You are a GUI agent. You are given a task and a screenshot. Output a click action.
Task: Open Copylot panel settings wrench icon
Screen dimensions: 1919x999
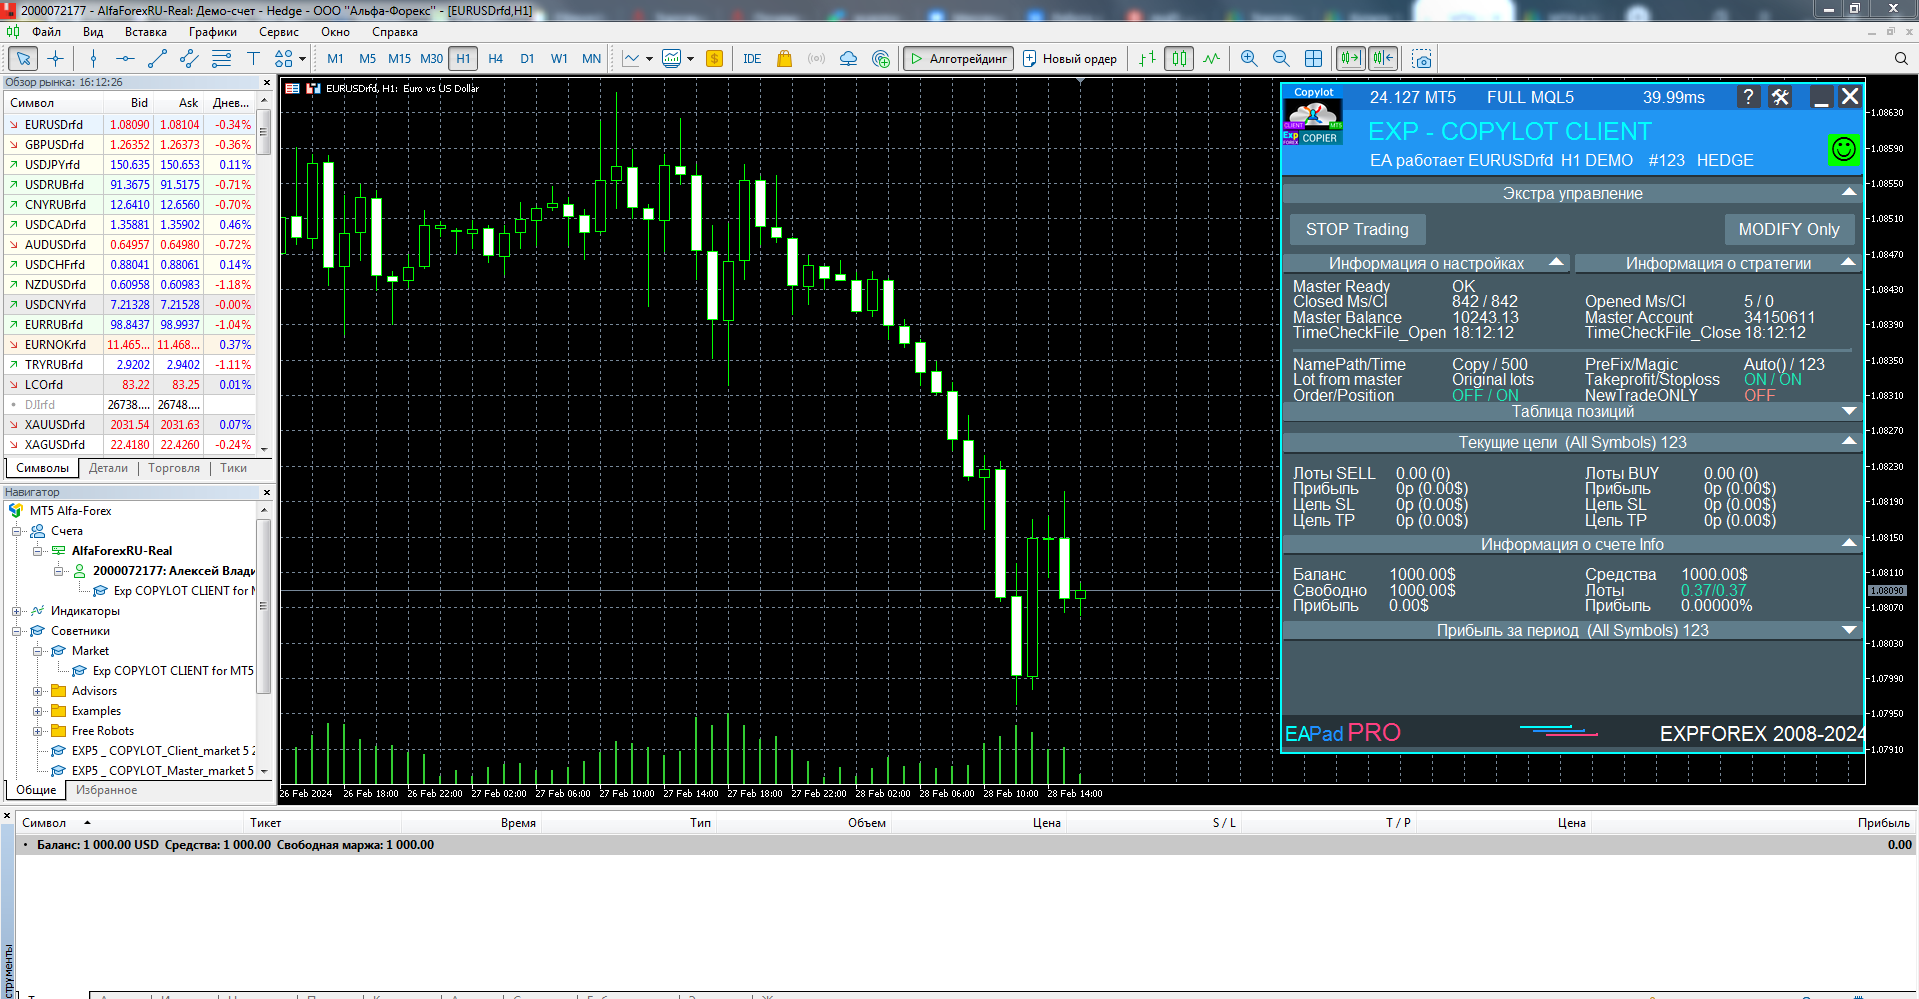(1780, 97)
